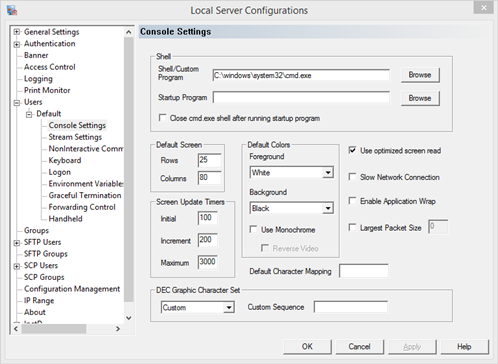This screenshot has height=364, width=498.
Task: Click the Startup Program text field
Action: pyautogui.click(x=301, y=98)
